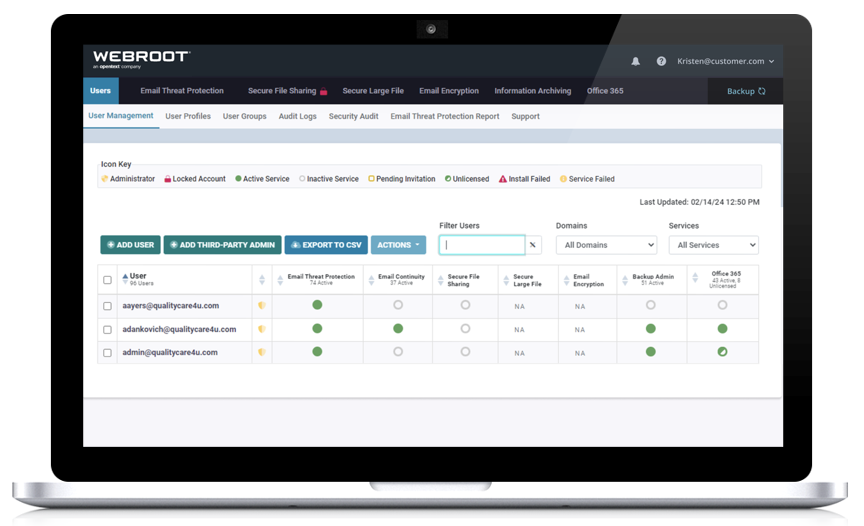
Task: Click Add Third-Party Admin button
Action: click(x=223, y=245)
